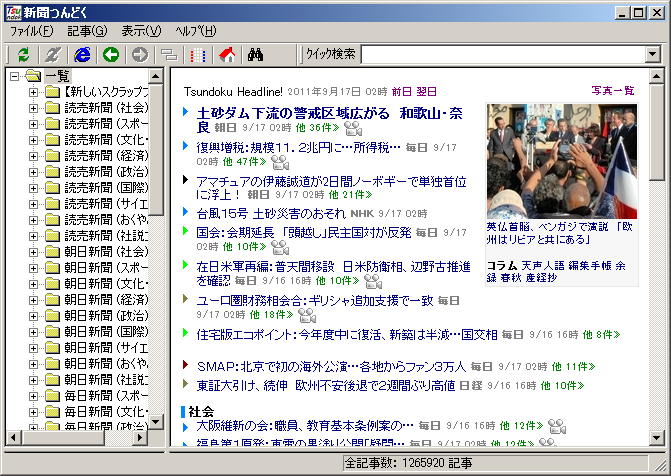Image resolution: width=671 pixels, height=476 pixels.
Task: Click the Benghazi speech photo thumbnail
Action: click(x=562, y=161)
